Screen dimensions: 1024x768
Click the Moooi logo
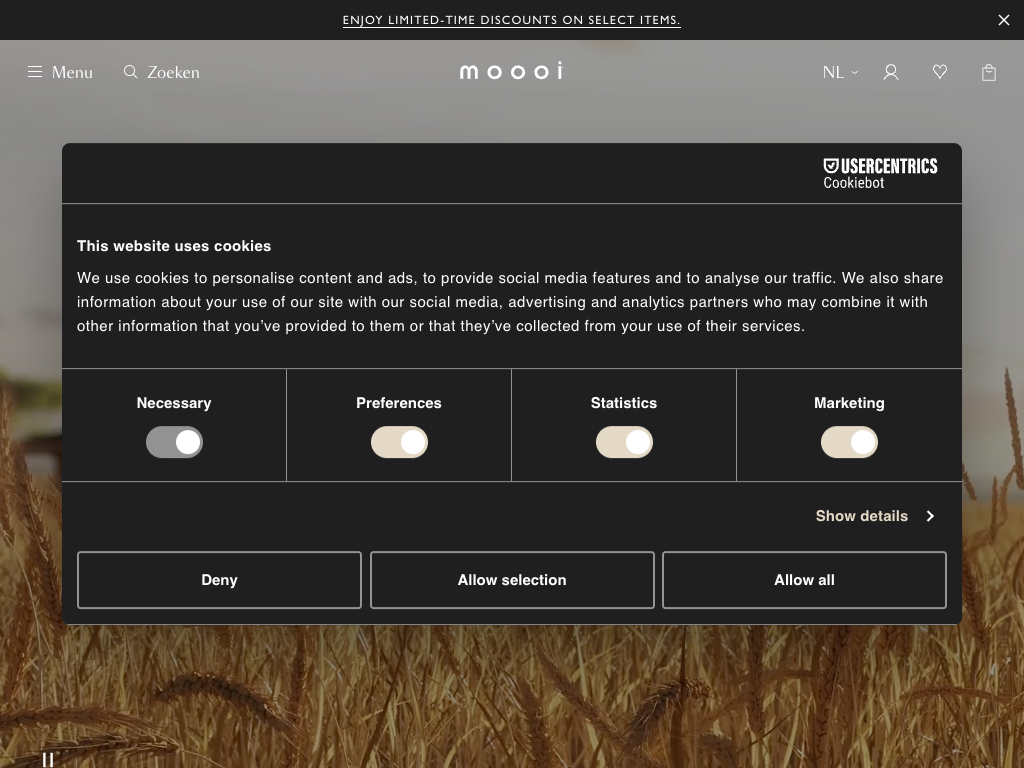(511, 71)
